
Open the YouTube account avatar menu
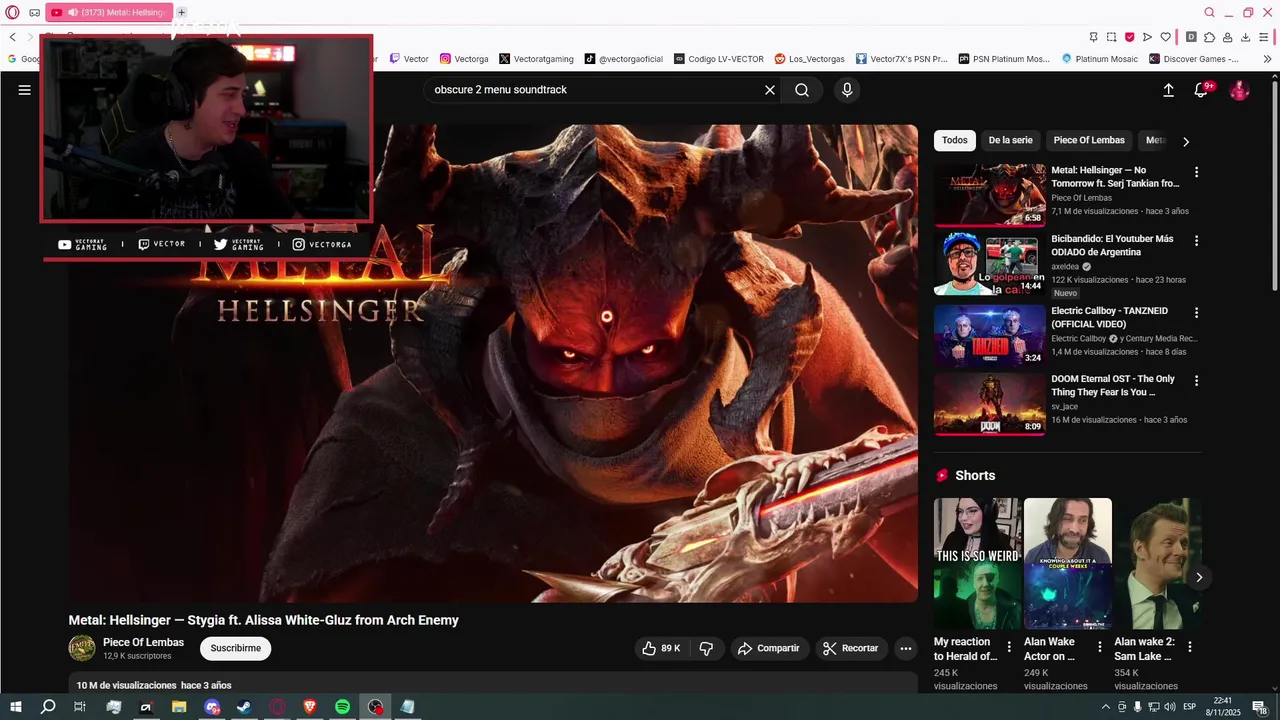pyautogui.click(x=1239, y=90)
